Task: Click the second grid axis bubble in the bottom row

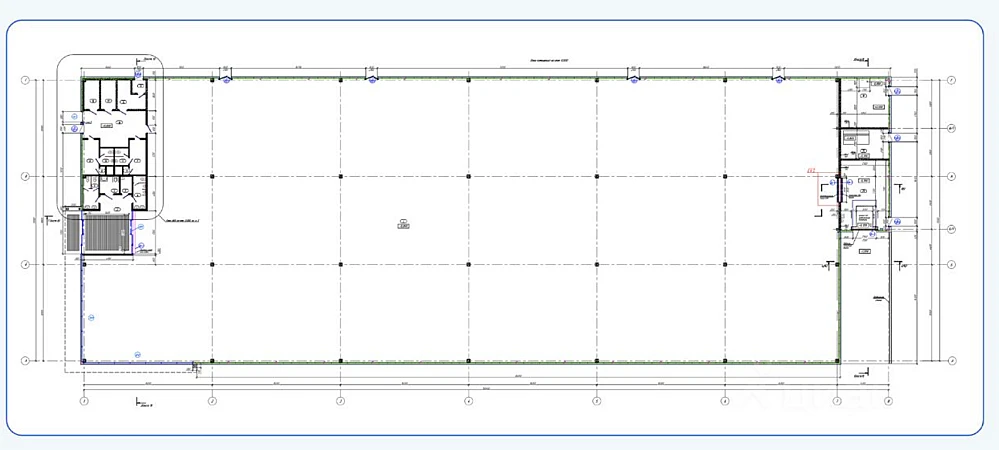Action: point(212,401)
